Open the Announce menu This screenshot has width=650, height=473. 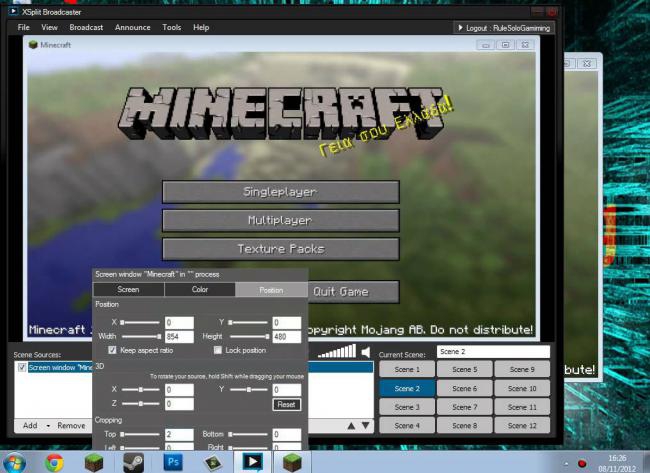pos(133,27)
